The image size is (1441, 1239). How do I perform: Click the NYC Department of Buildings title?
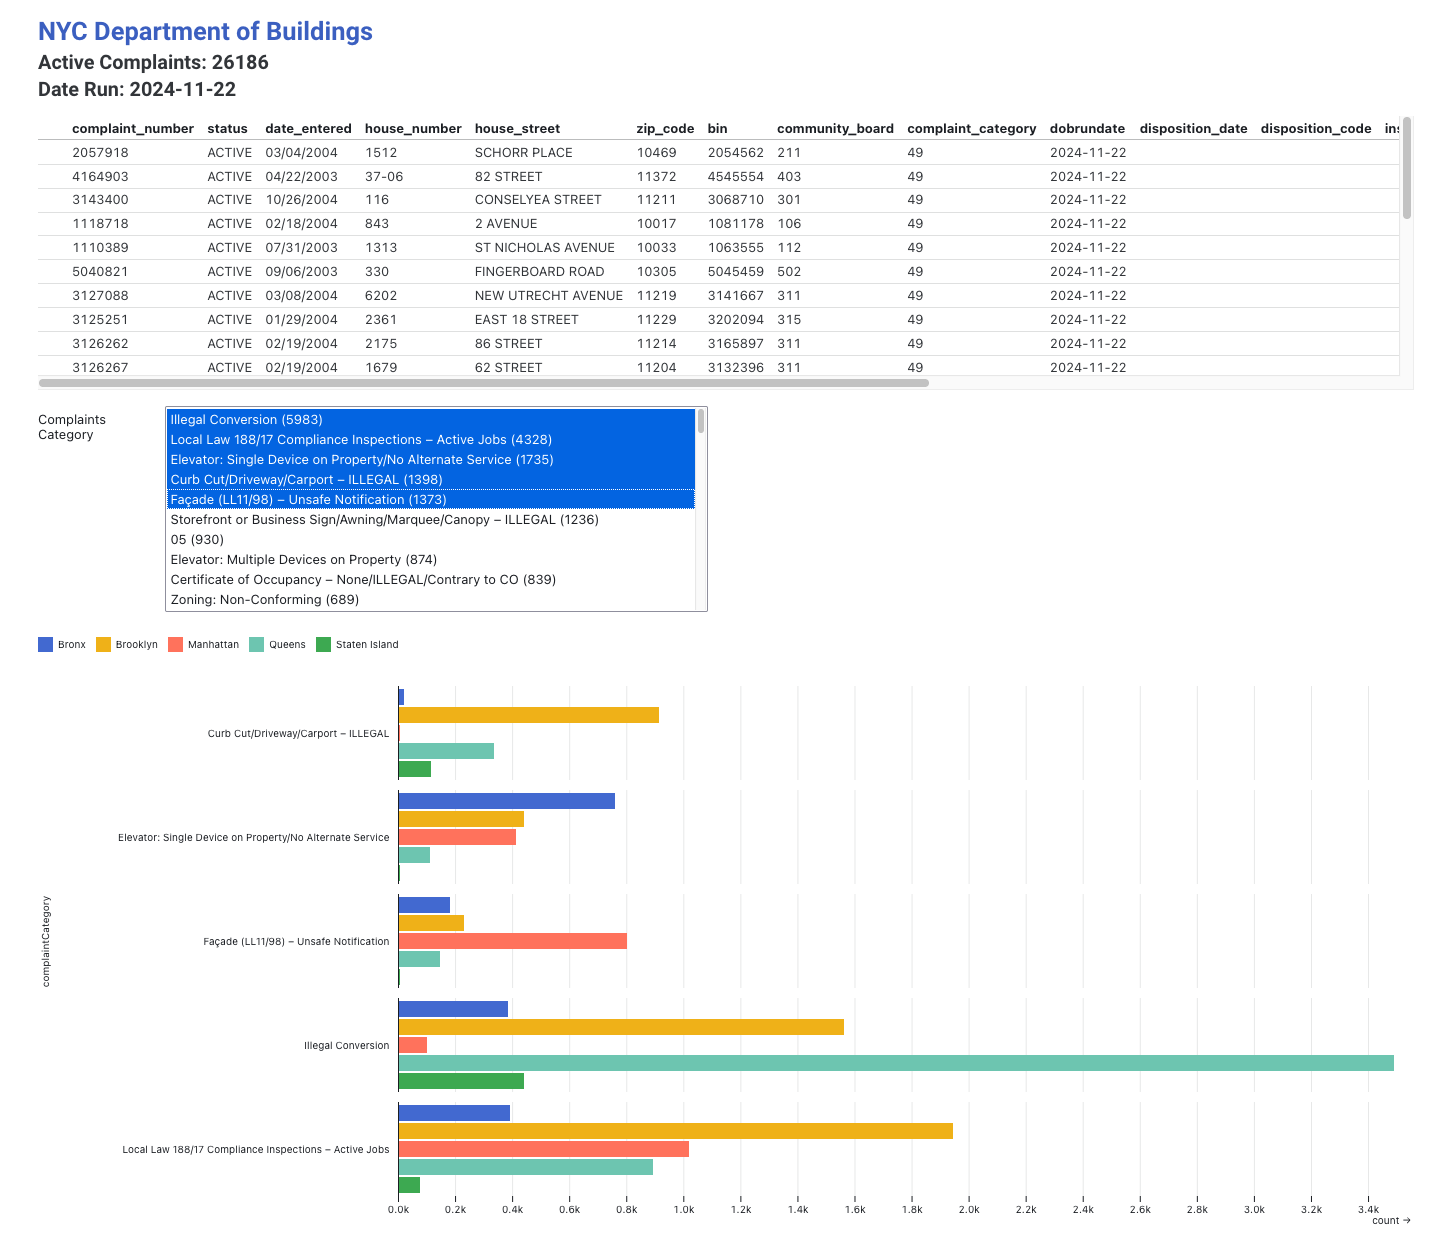tap(205, 32)
